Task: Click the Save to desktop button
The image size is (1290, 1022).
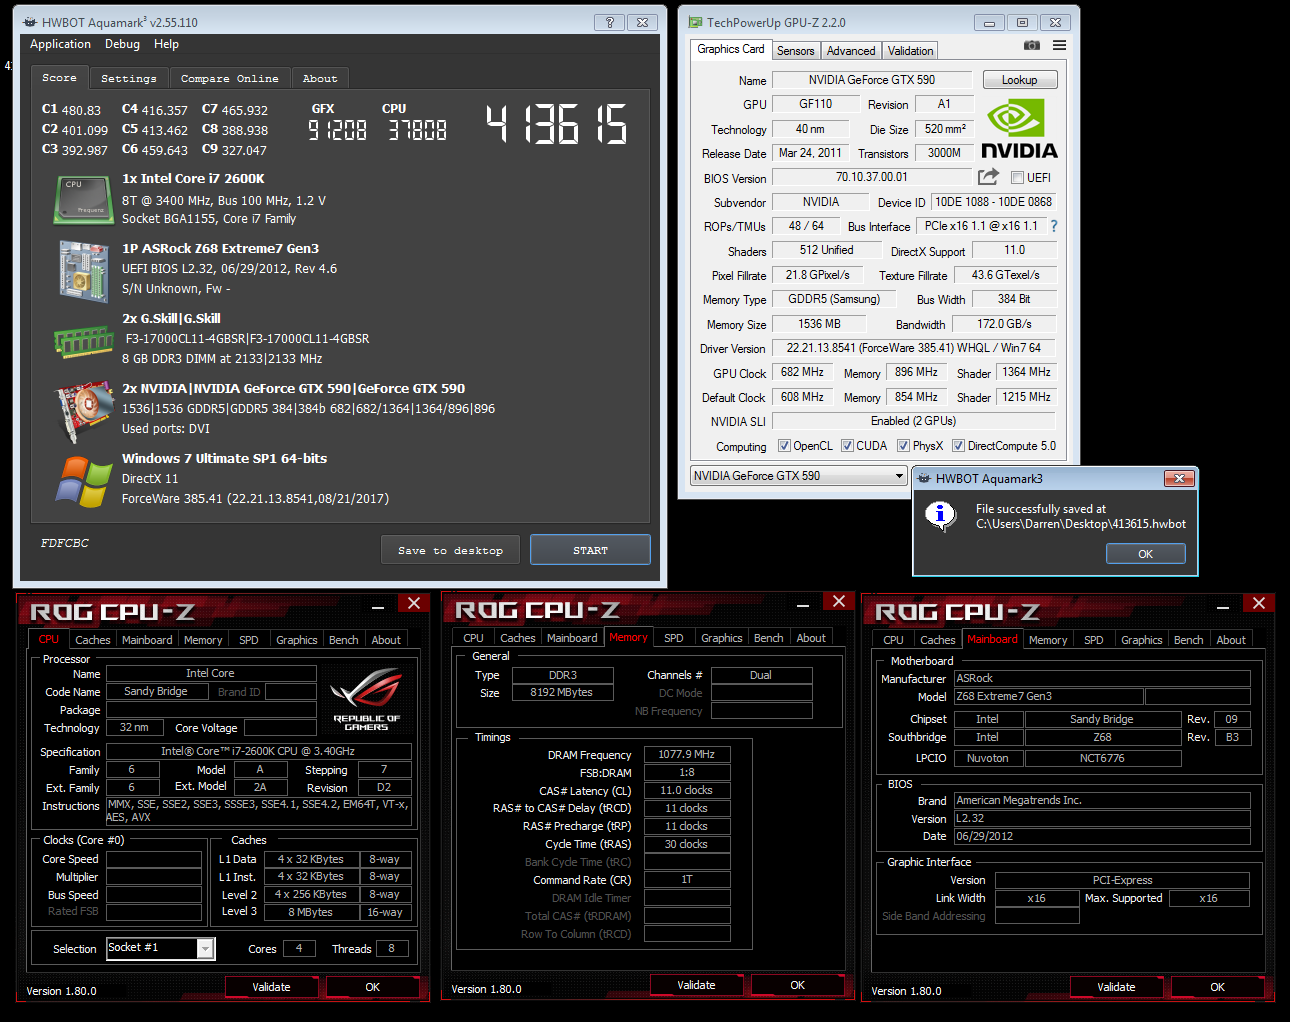Action: point(450,550)
